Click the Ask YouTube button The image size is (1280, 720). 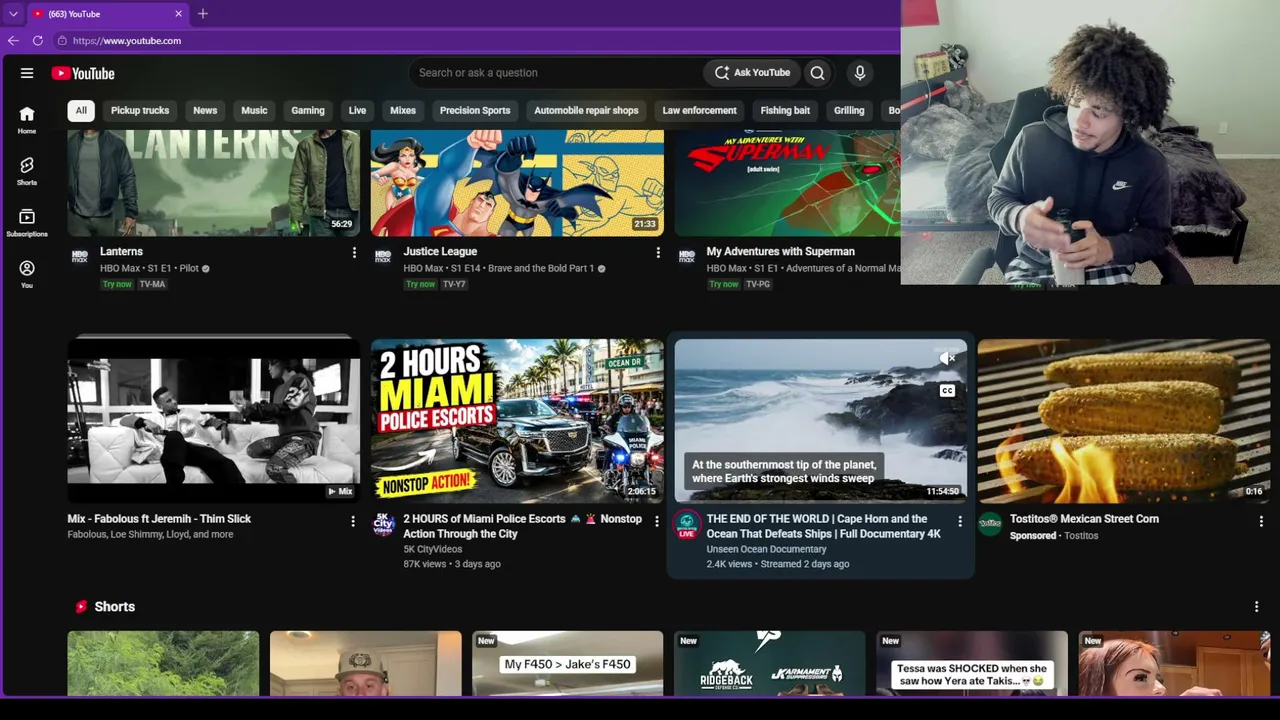(752, 73)
